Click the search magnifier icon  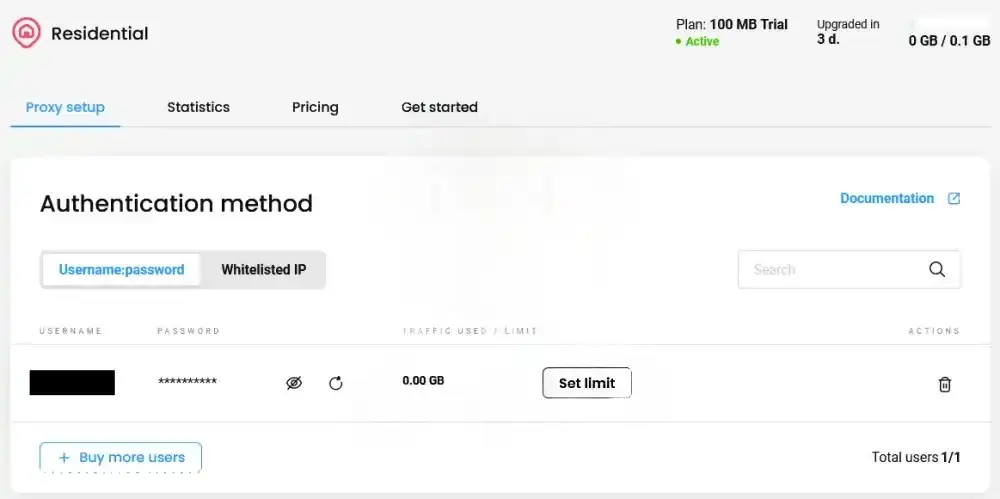pyautogui.click(x=937, y=269)
